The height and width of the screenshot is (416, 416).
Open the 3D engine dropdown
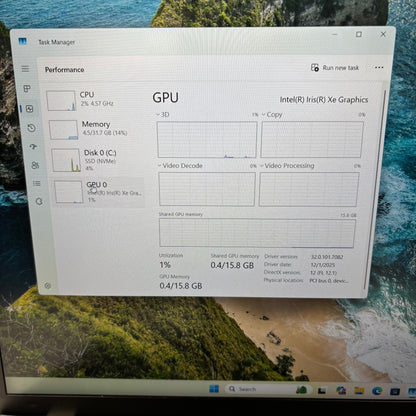point(163,115)
